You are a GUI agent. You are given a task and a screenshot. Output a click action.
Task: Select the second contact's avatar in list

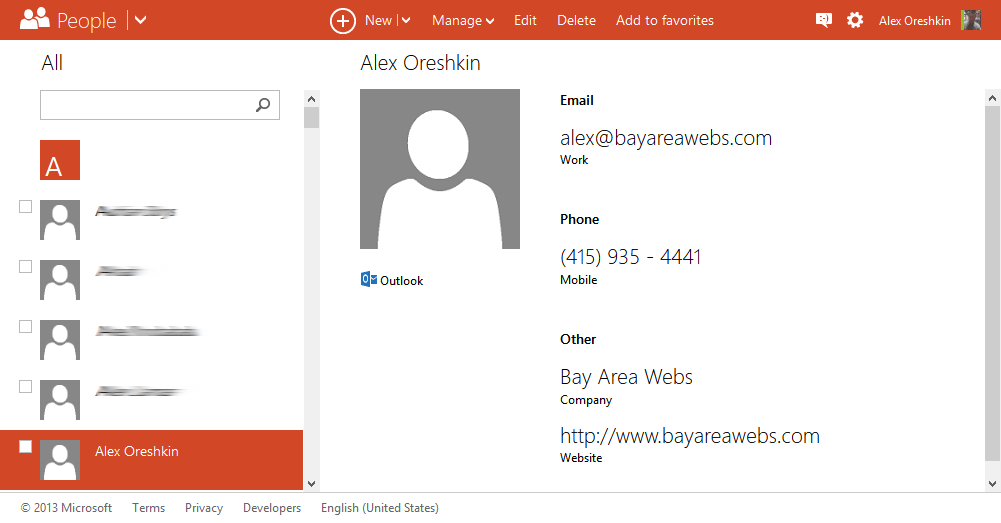(x=60, y=280)
